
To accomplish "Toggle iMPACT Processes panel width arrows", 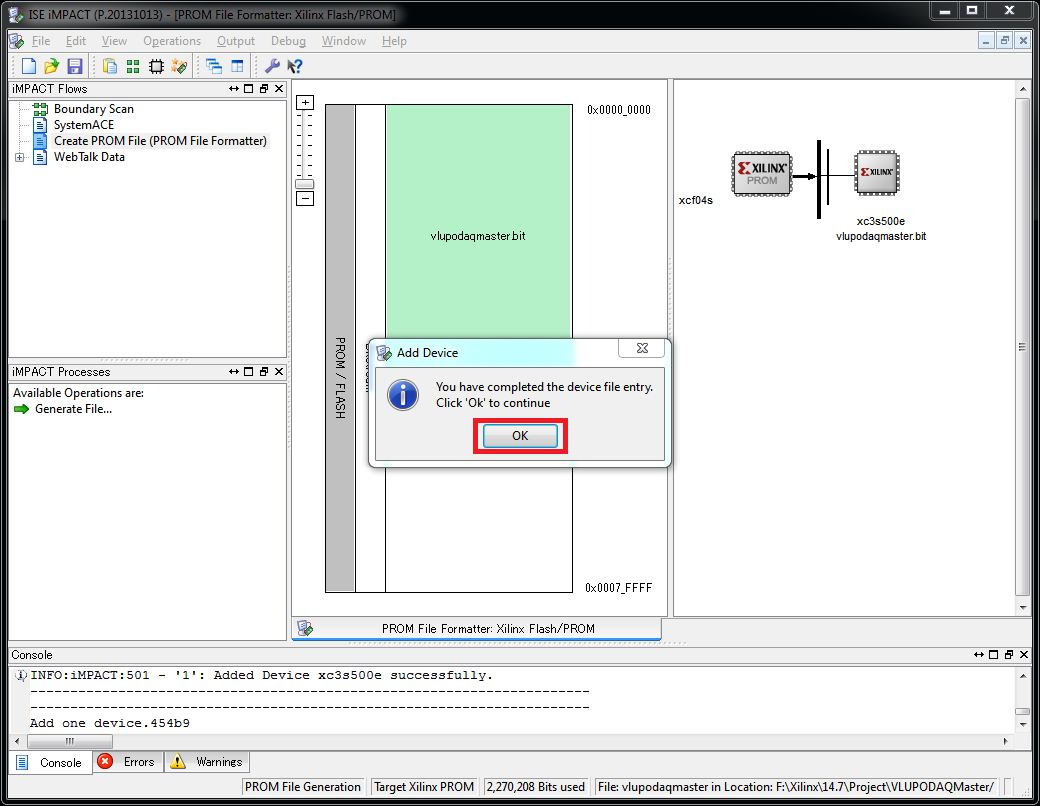I will tap(233, 371).
